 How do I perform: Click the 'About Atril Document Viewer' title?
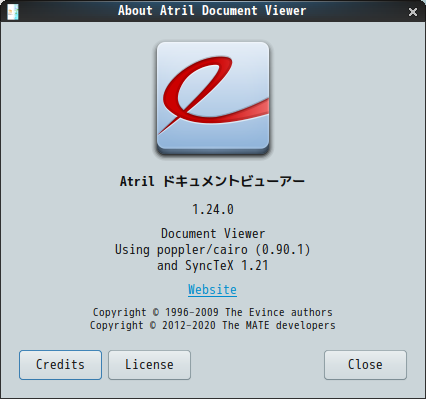(212, 11)
